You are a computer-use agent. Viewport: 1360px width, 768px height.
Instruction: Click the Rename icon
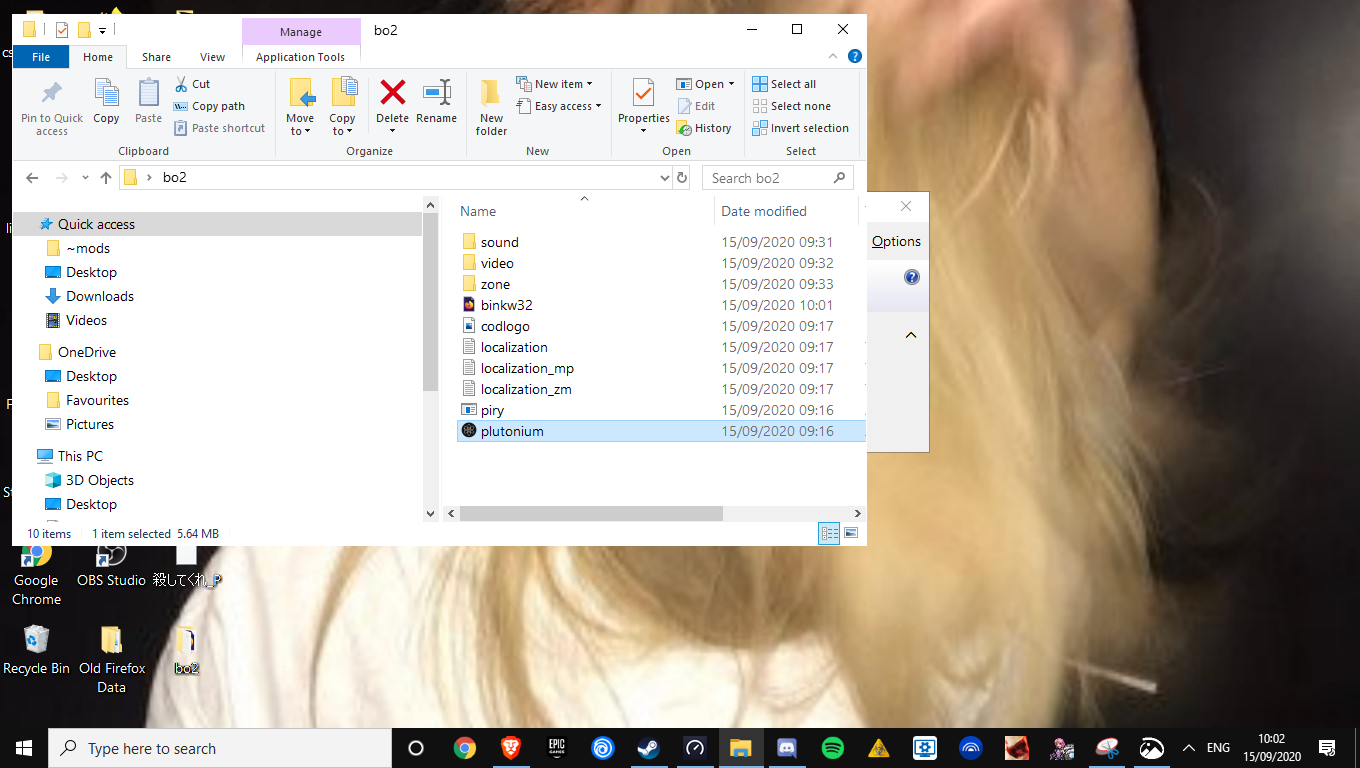pos(436,93)
